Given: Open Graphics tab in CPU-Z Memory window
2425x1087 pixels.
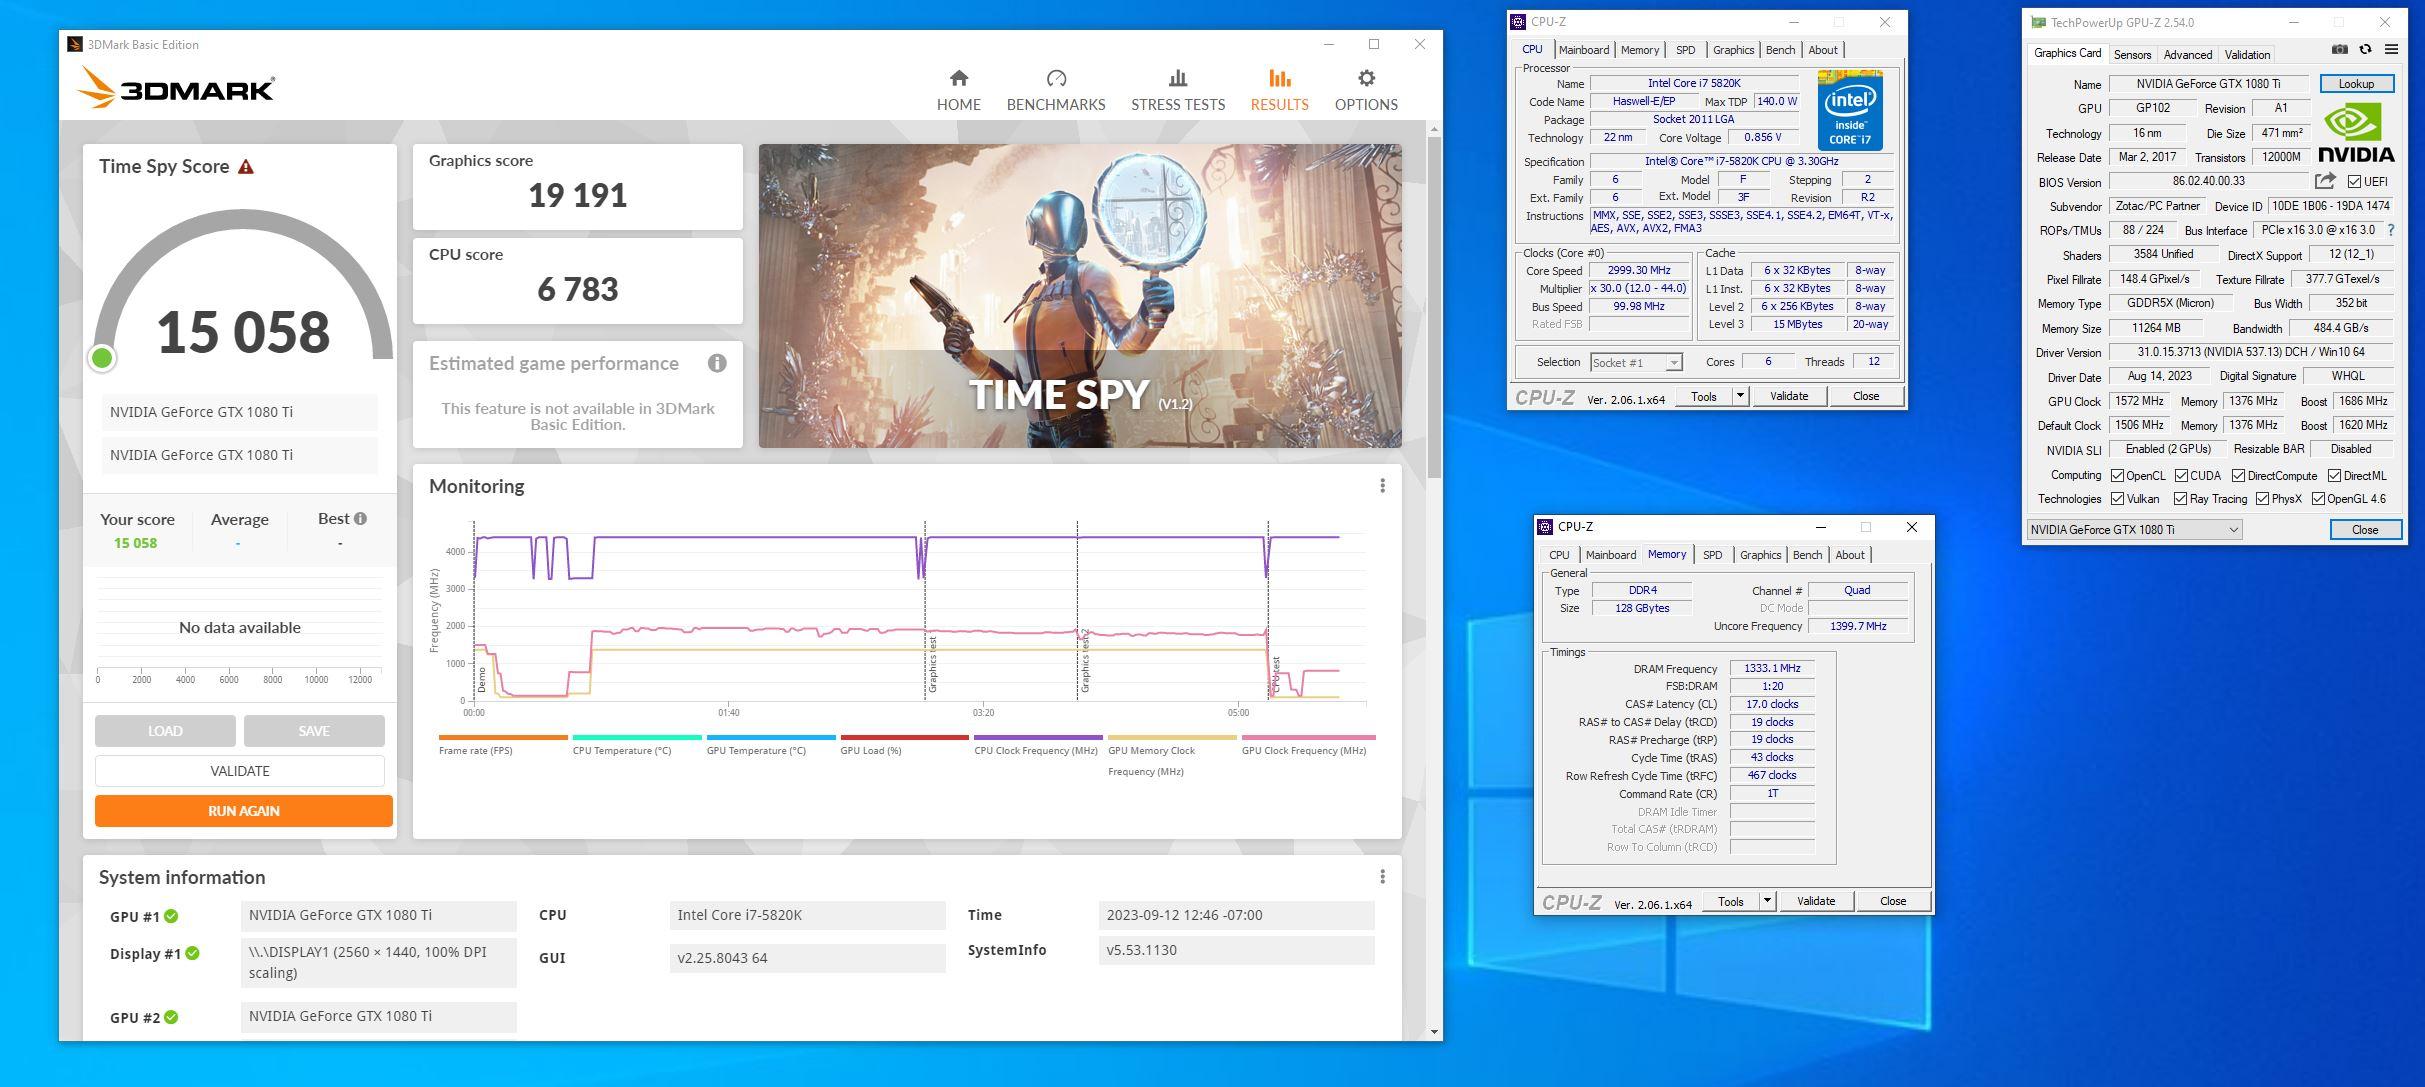Looking at the screenshot, I should coord(1760,555).
